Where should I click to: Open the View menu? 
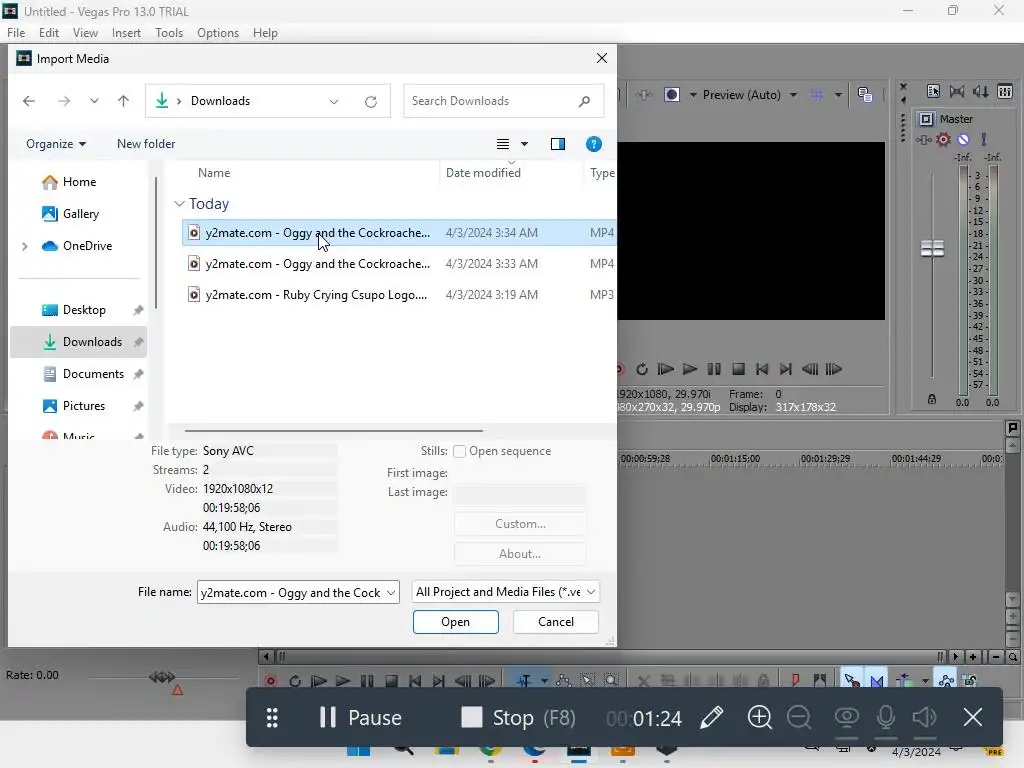click(85, 33)
